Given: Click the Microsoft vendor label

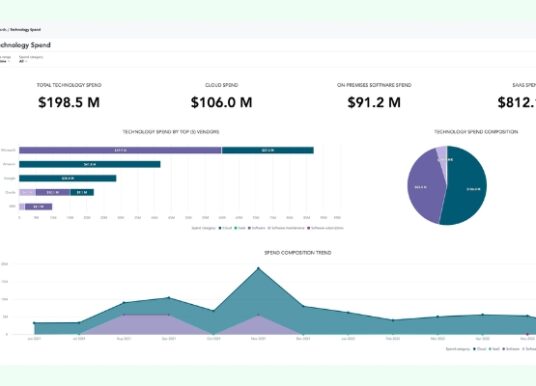Looking at the screenshot, I should click(x=8, y=150).
